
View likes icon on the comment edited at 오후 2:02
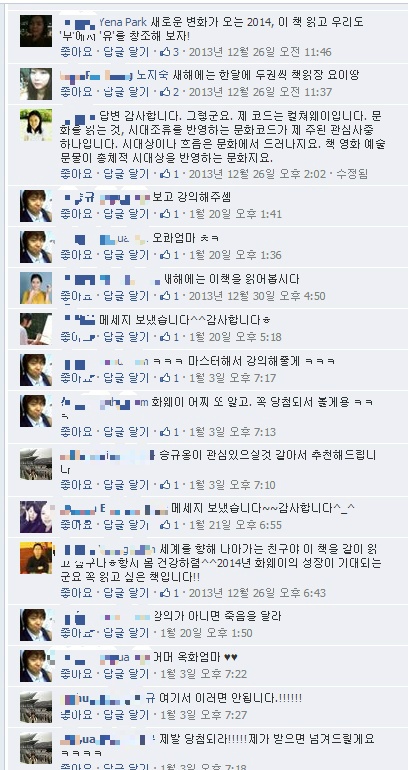click(x=165, y=174)
